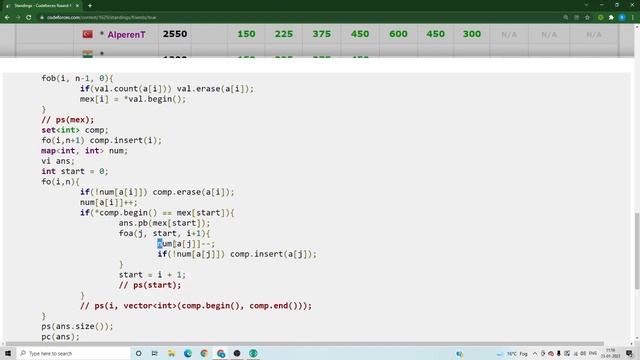Launch Microsoft Edge from the taskbar
The image size is (640, 360).
[x=188, y=353]
